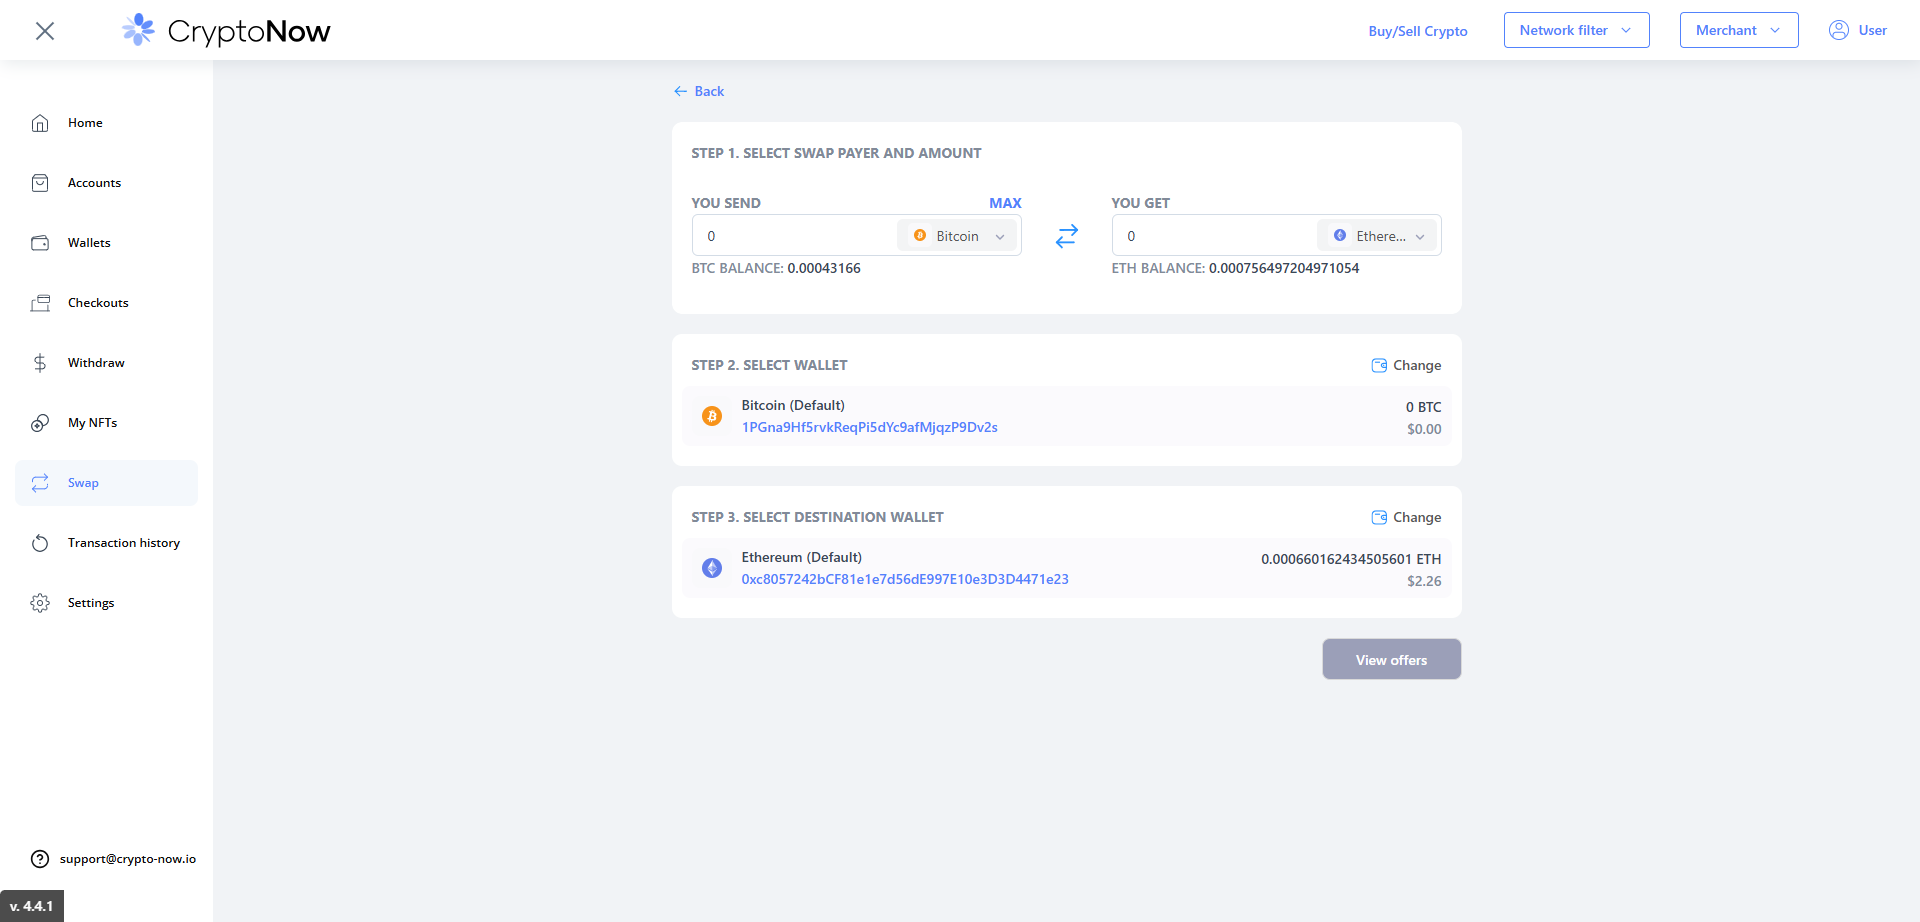The height and width of the screenshot is (922, 1920).
Task: Click the version v. 4.4.1 badge
Action: tap(32, 906)
